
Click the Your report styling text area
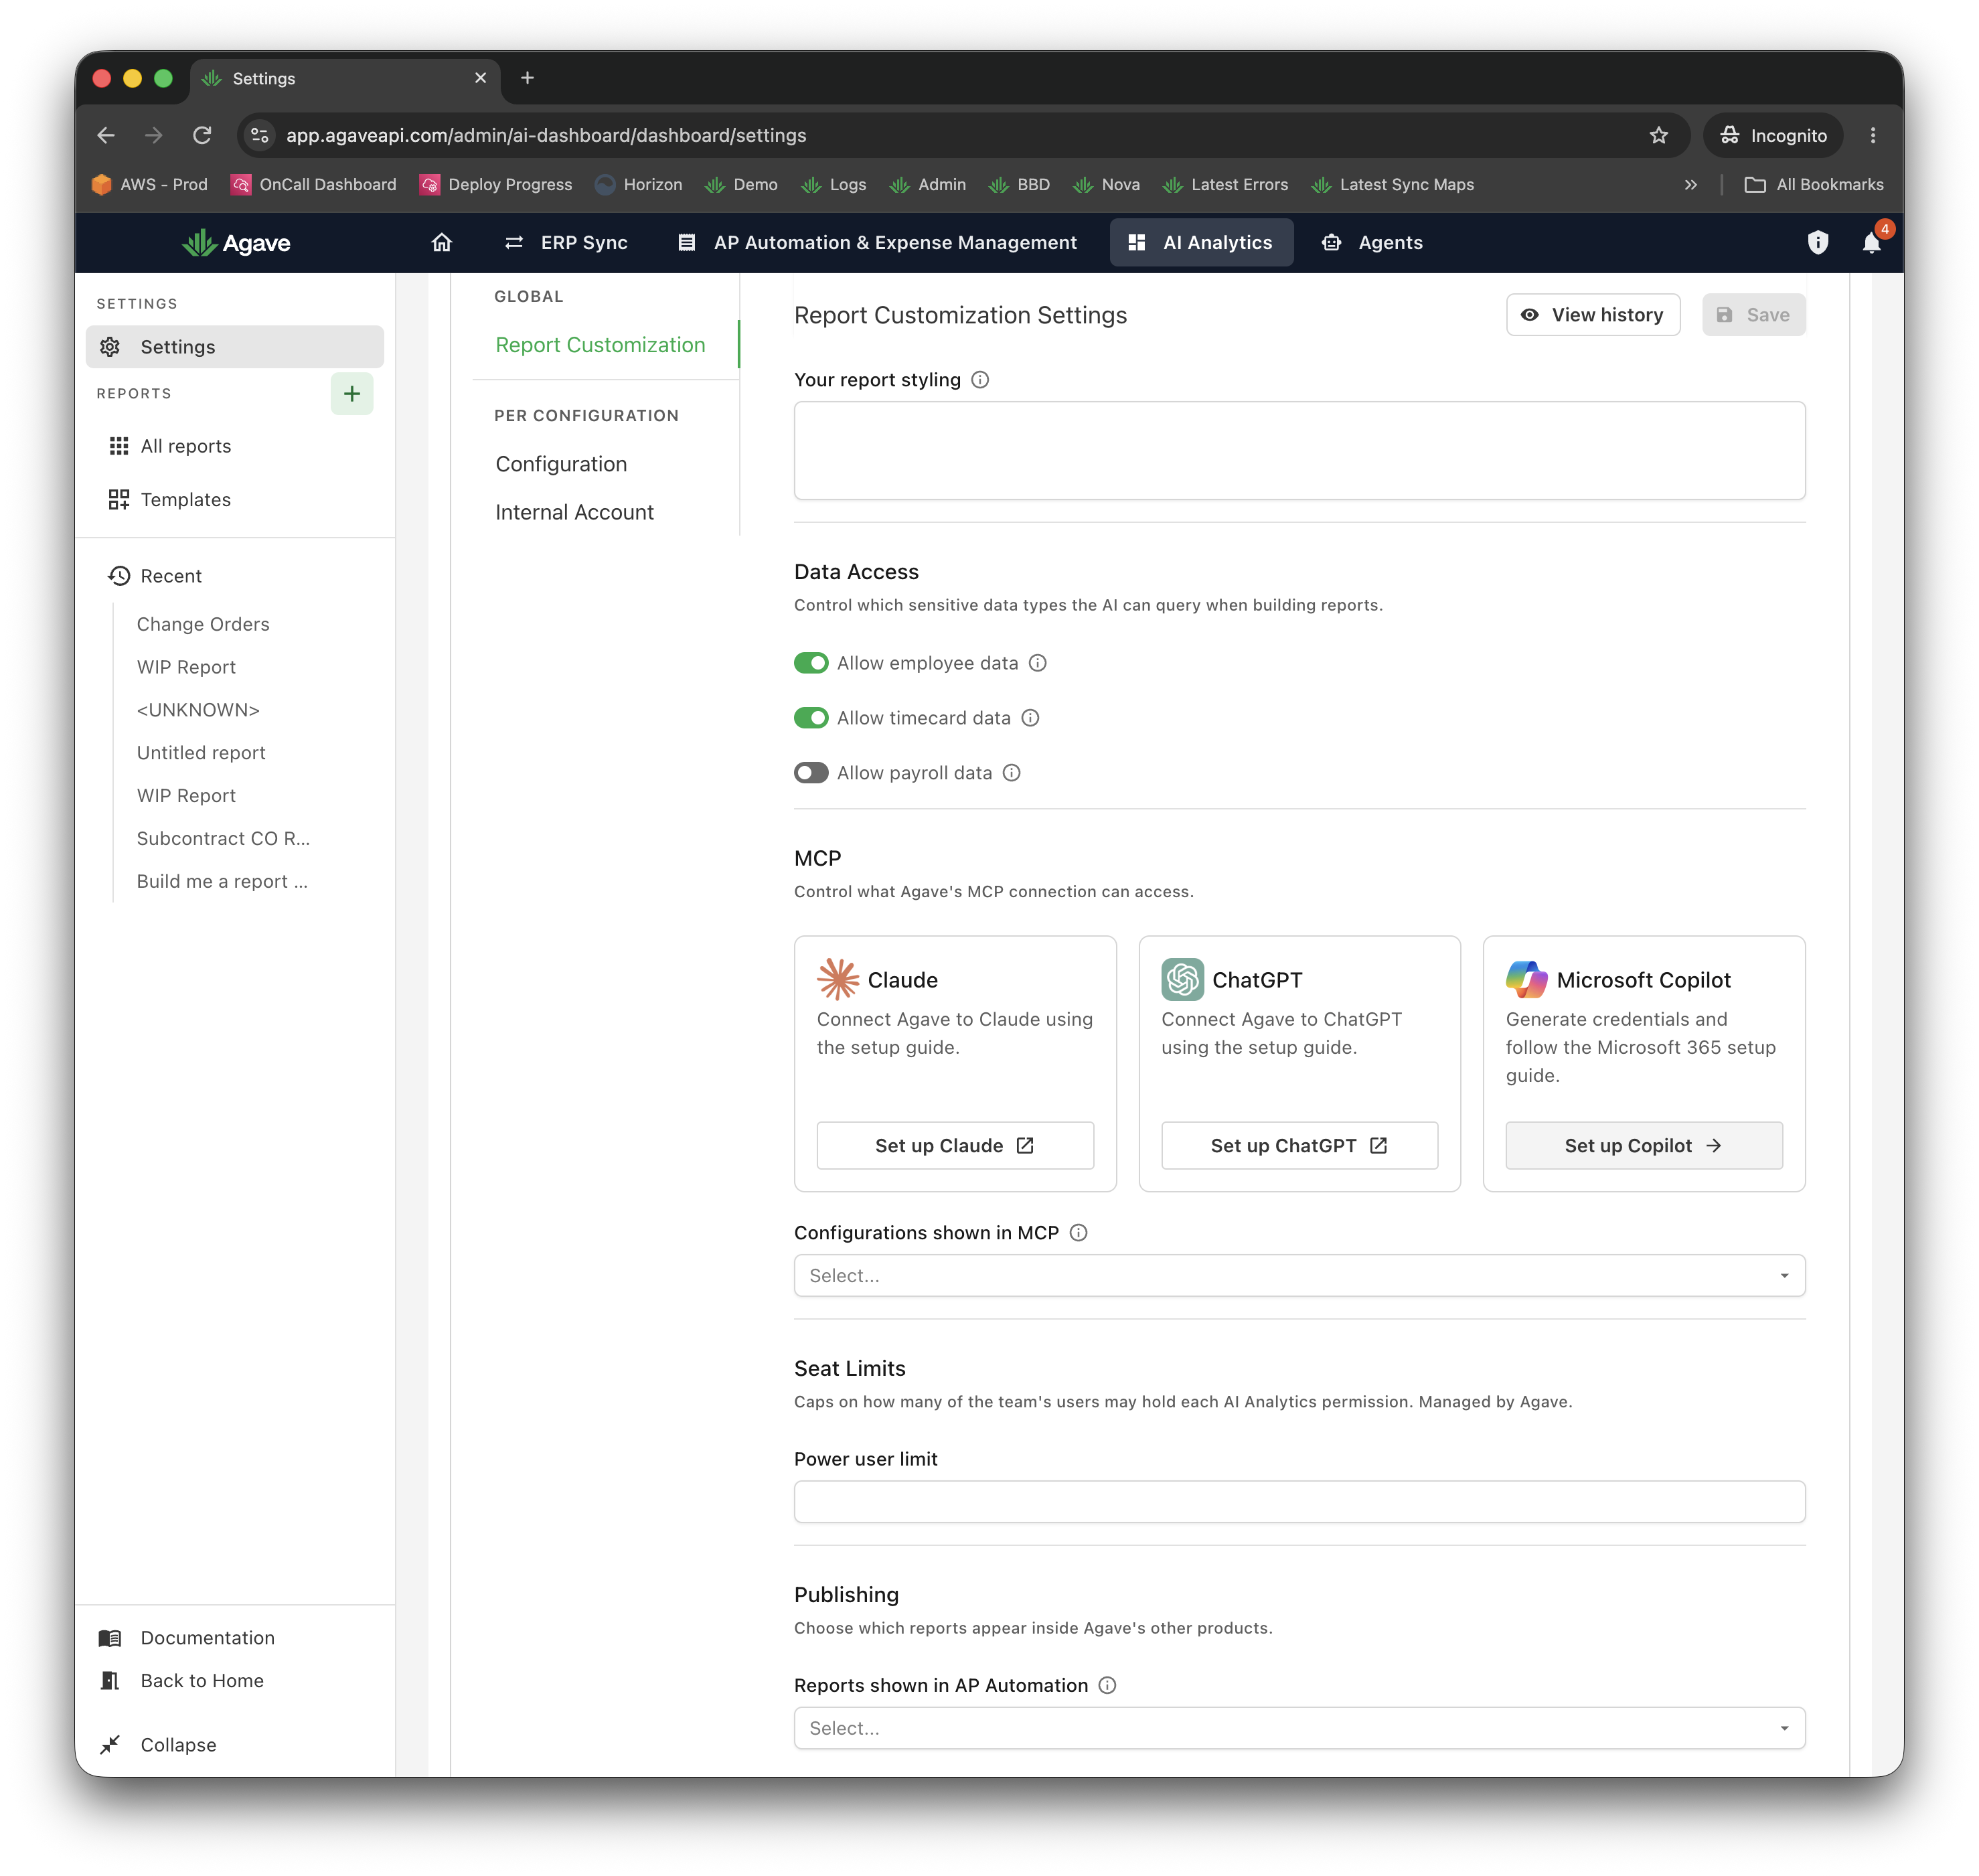pos(1299,451)
